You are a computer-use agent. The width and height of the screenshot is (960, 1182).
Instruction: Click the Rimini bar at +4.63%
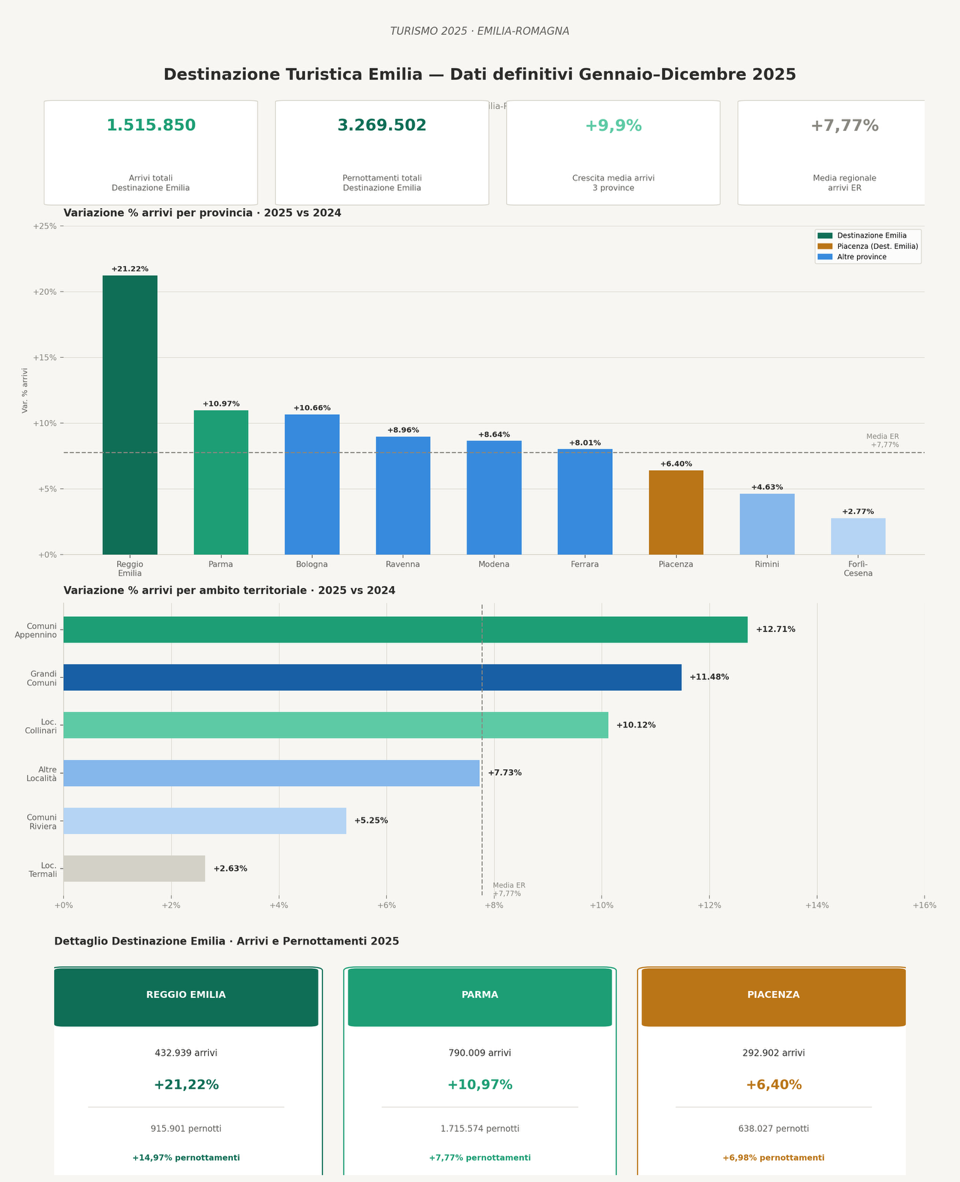tap(767, 524)
